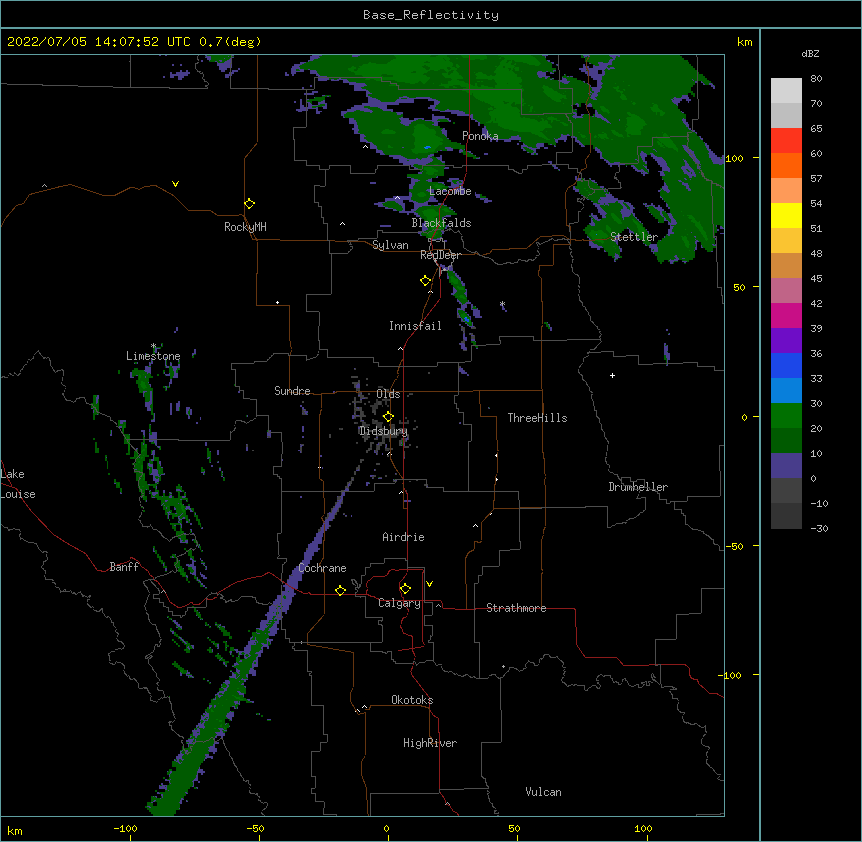Screen dimensions: 862x842
Task: Click the -50 tick label on right axis
Action: click(x=735, y=546)
